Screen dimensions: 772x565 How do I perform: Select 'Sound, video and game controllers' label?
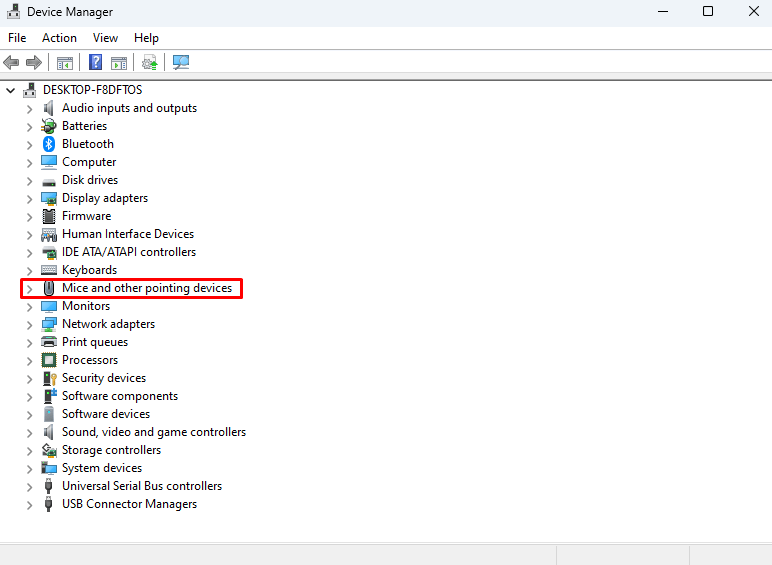click(154, 432)
